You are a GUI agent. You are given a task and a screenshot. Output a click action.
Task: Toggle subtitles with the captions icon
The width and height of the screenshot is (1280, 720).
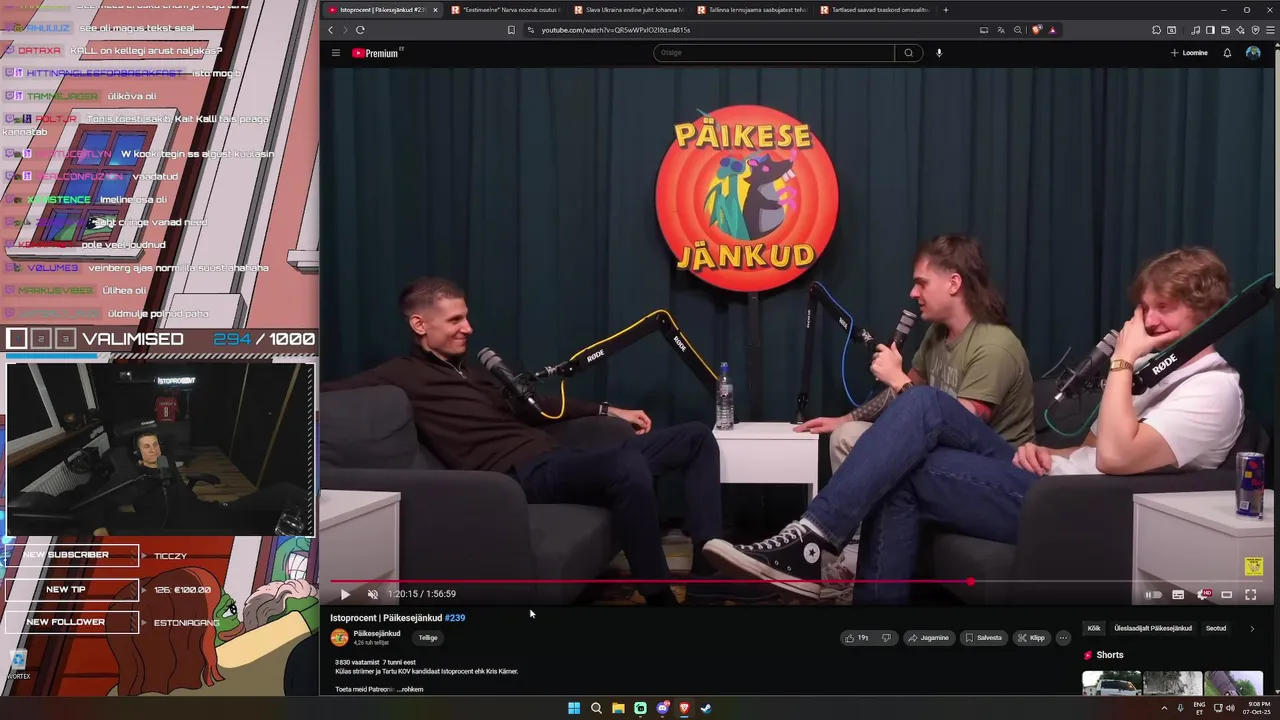pyautogui.click(x=1178, y=595)
